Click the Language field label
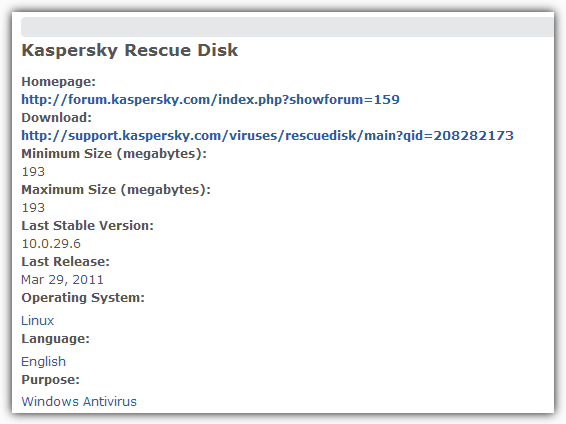 click(x=56, y=339)
